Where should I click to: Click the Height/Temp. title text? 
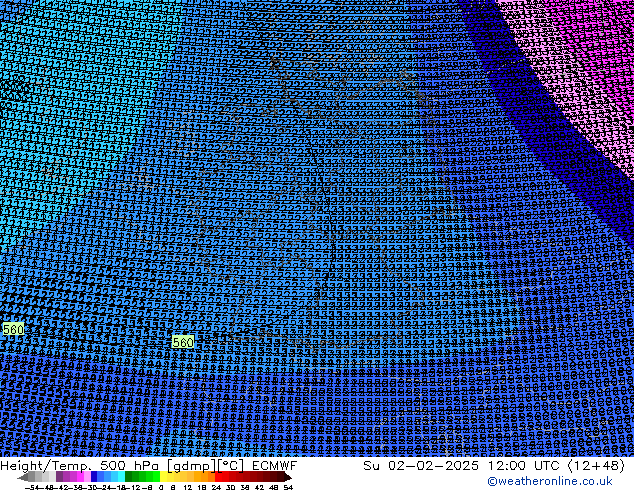click(47, 466)
